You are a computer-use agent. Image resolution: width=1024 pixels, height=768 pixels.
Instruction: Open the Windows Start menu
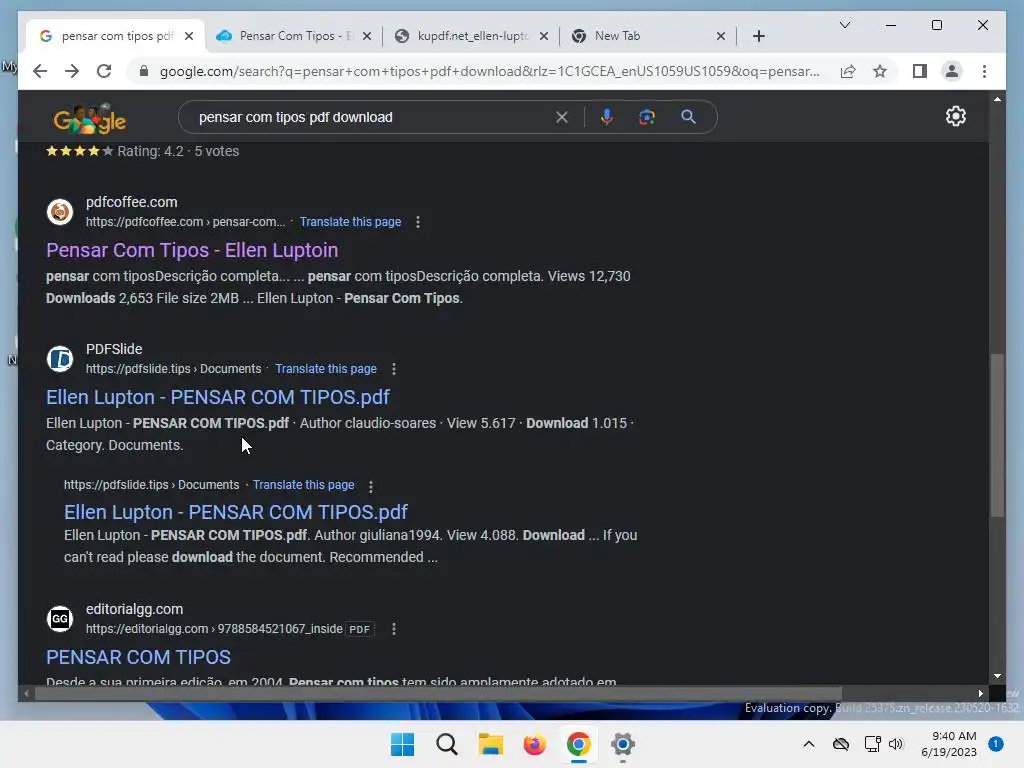point(402,744)
